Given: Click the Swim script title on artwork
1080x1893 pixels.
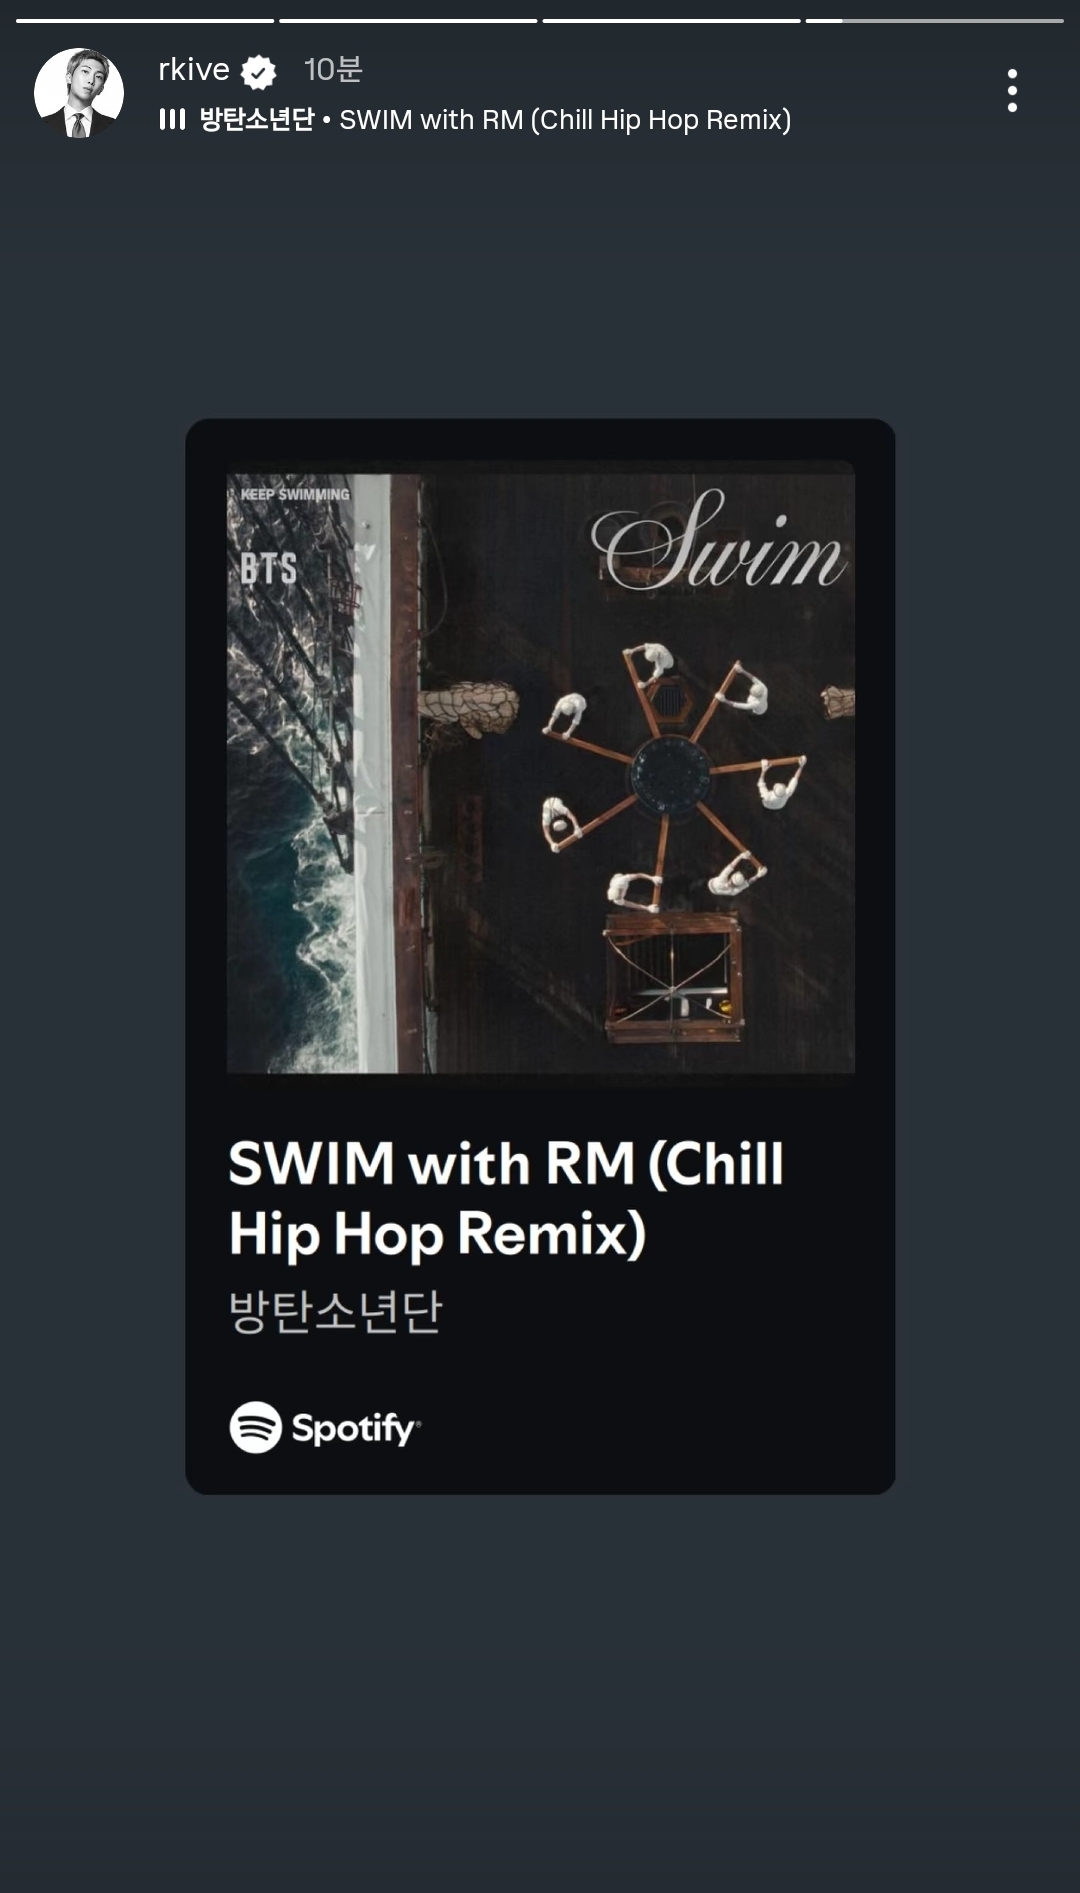Looking at the screenshot, I should click(719, 541).
